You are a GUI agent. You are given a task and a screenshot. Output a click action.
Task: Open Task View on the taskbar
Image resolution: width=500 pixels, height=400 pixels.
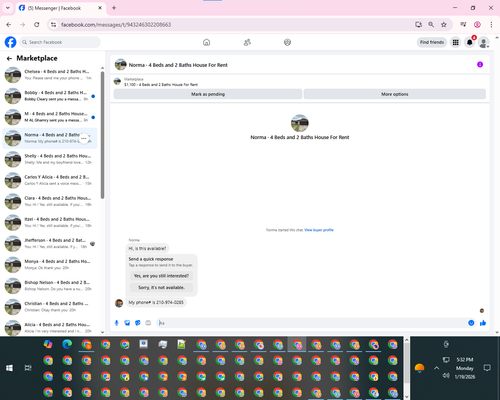click(x=28, y=368)
